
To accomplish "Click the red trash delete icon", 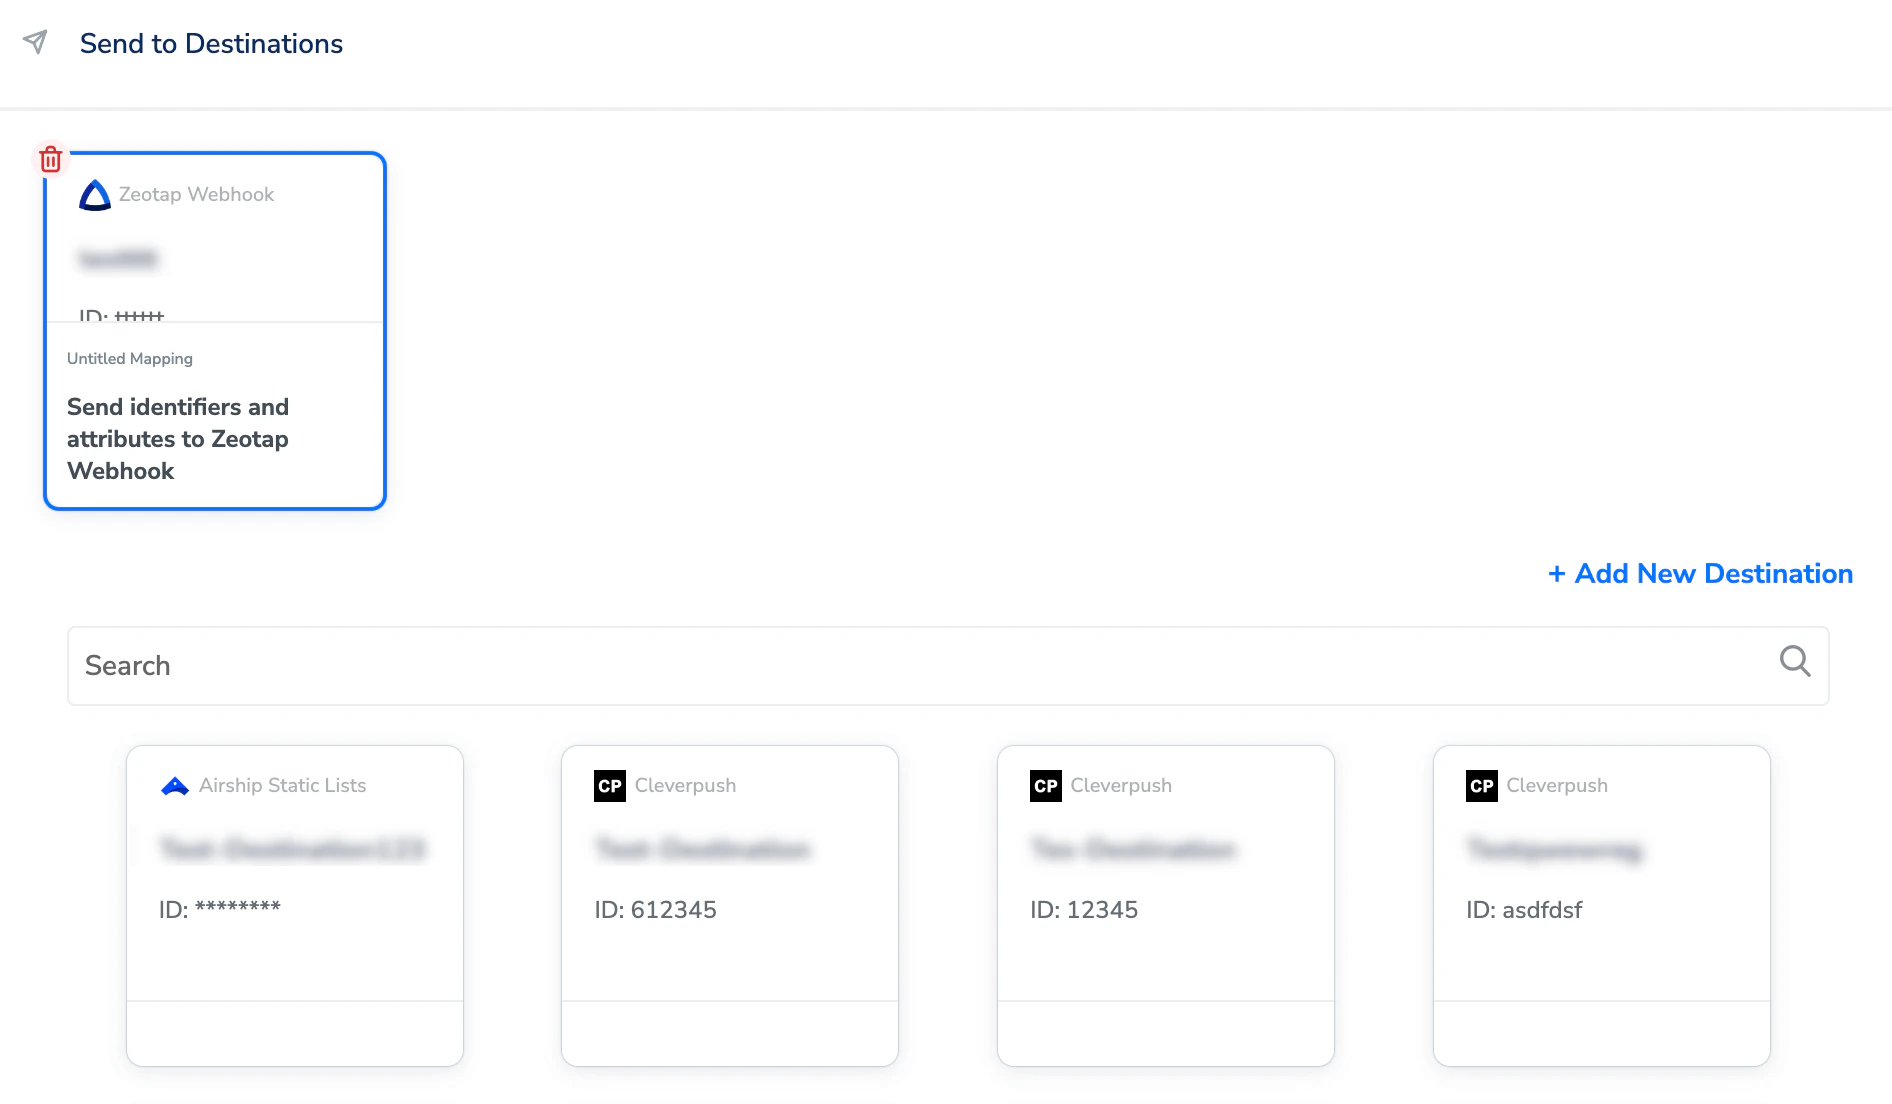I will (51, 159).
